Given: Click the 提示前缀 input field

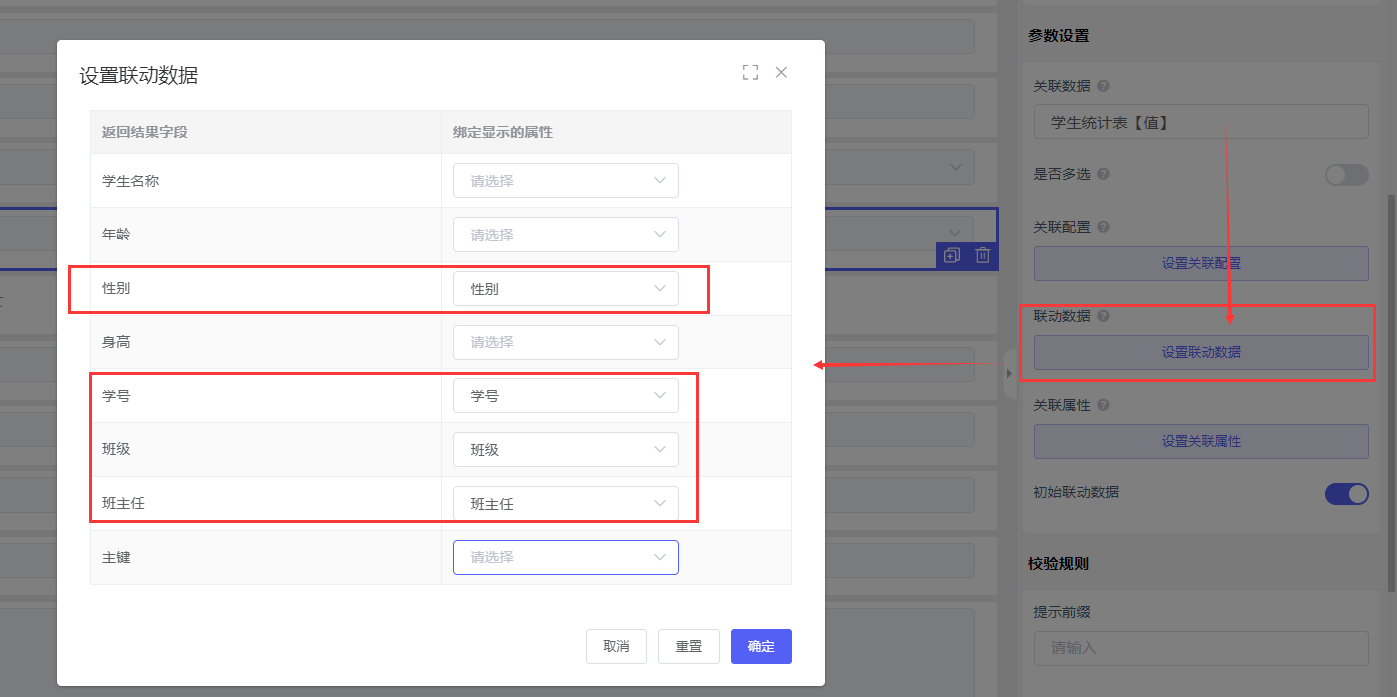Looking at the screenshot, I should (x=1200, y=648).
